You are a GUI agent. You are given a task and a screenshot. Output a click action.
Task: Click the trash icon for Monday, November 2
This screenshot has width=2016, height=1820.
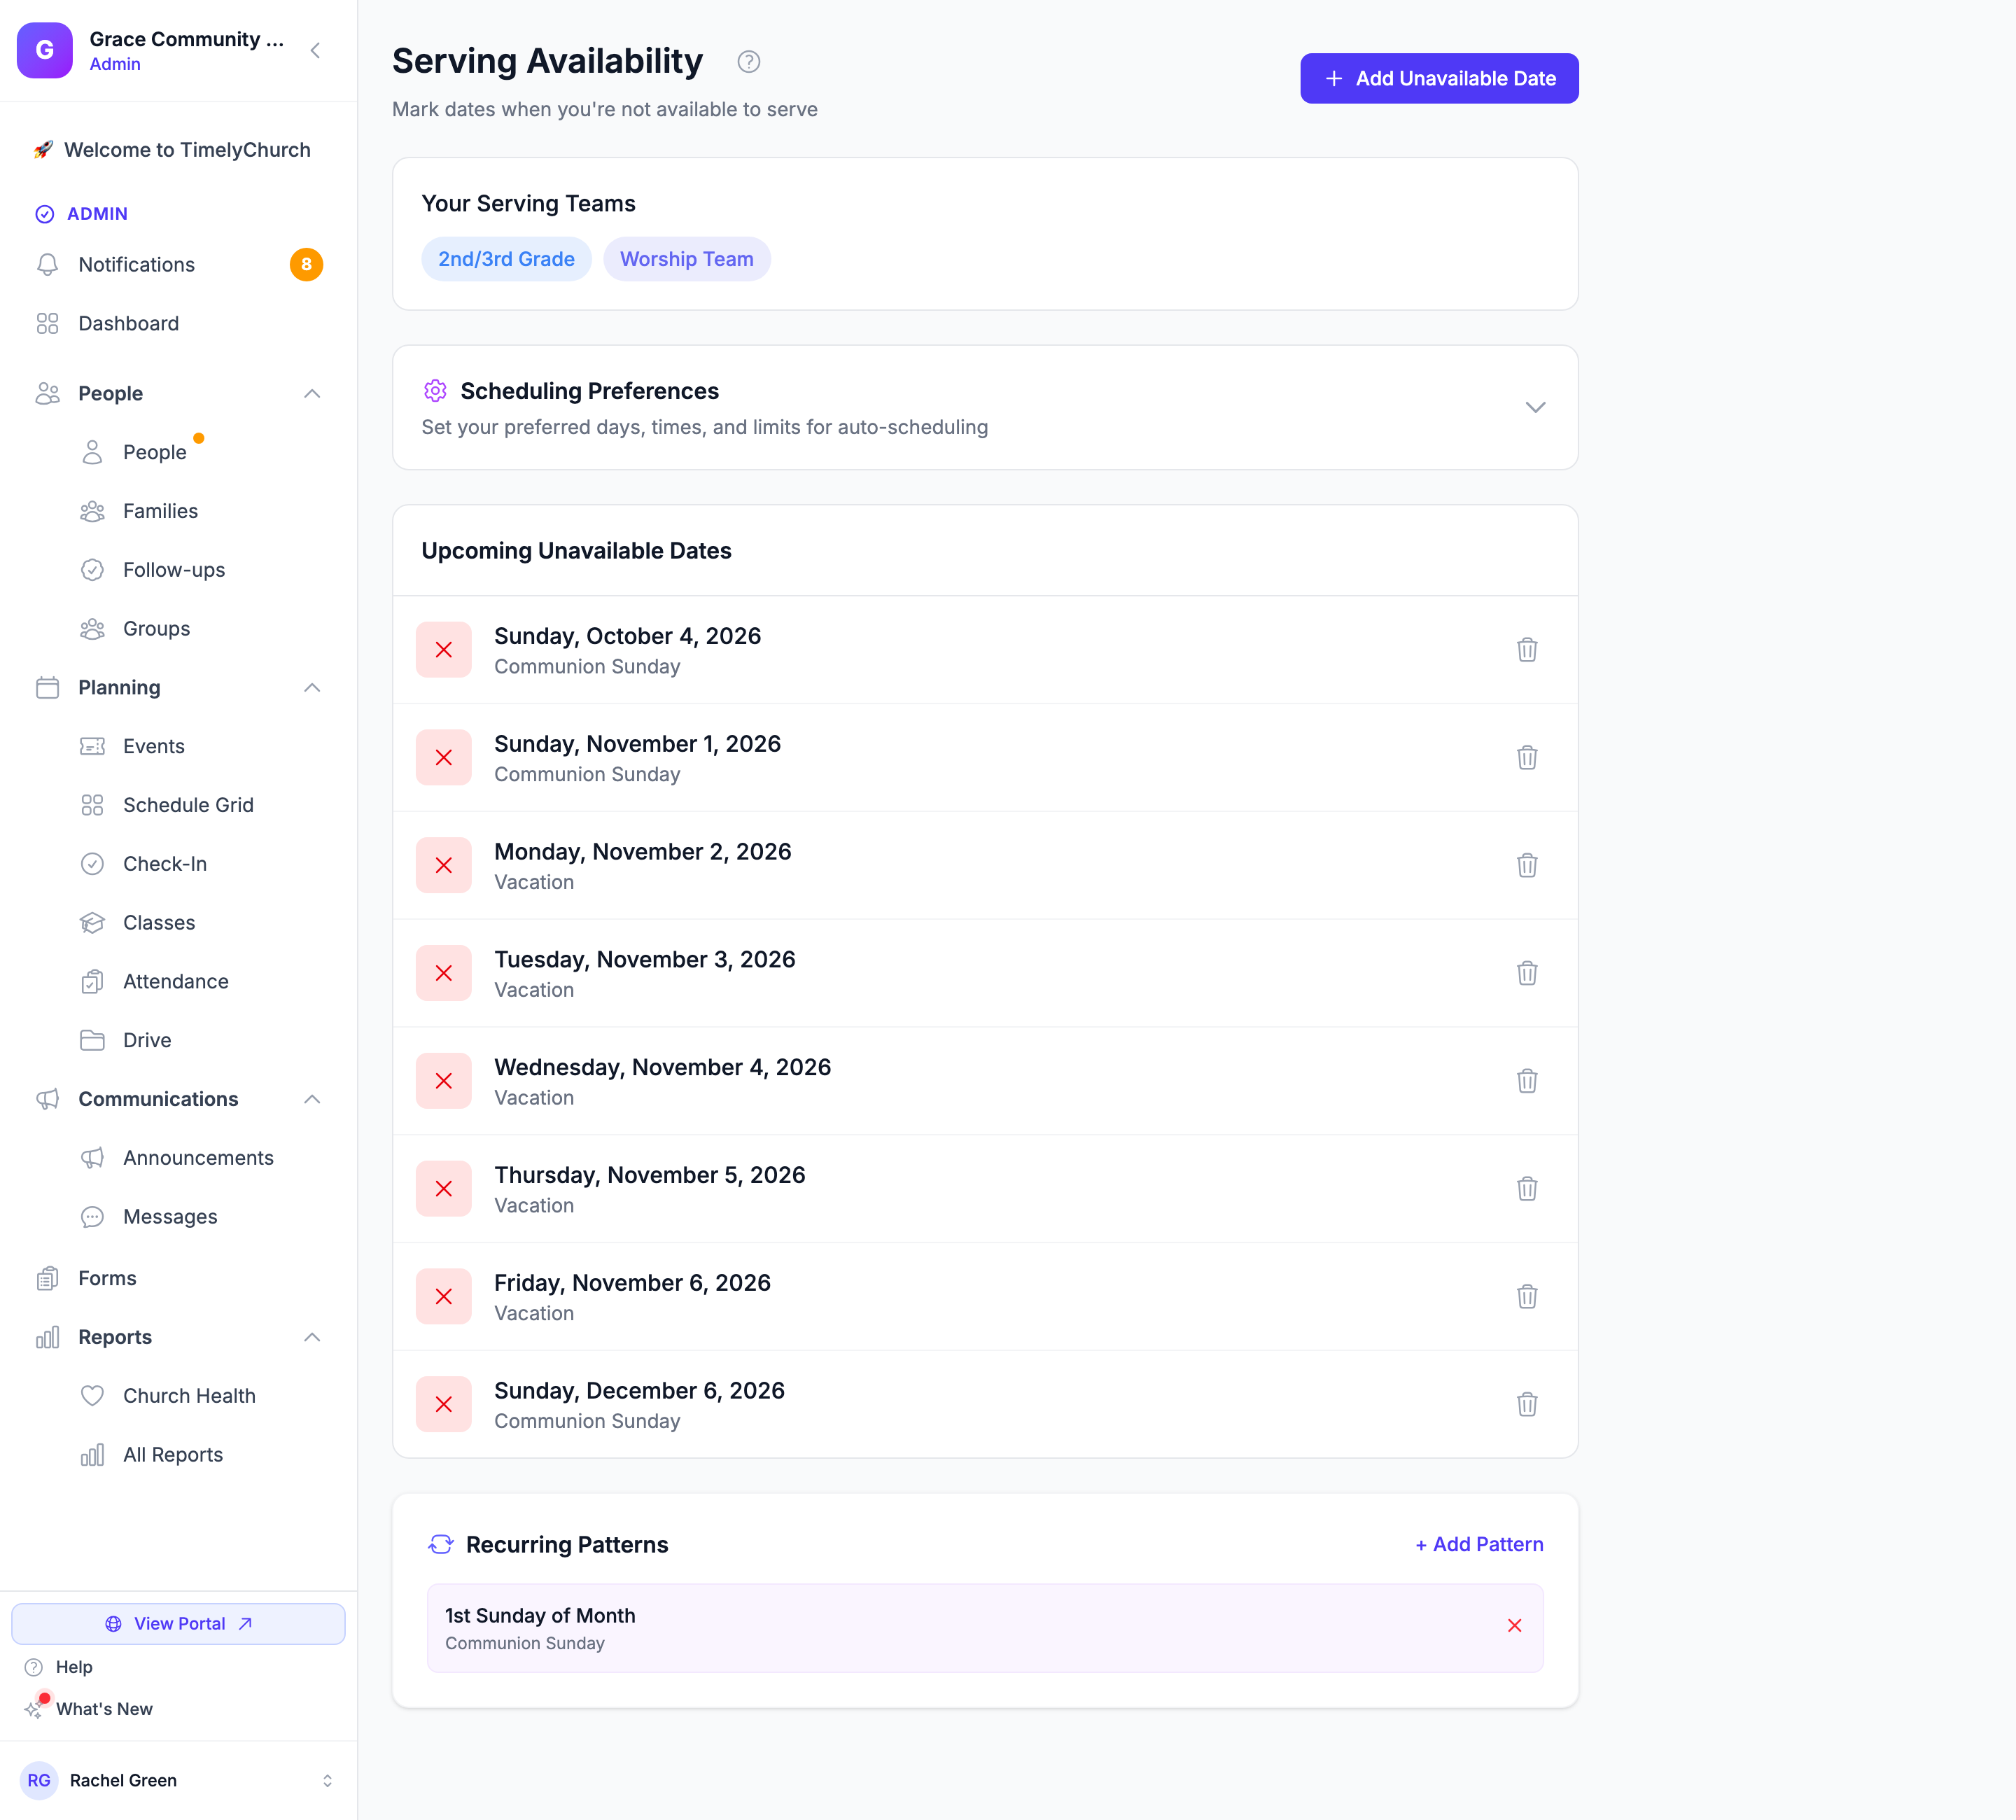(x=1526, y=866)
